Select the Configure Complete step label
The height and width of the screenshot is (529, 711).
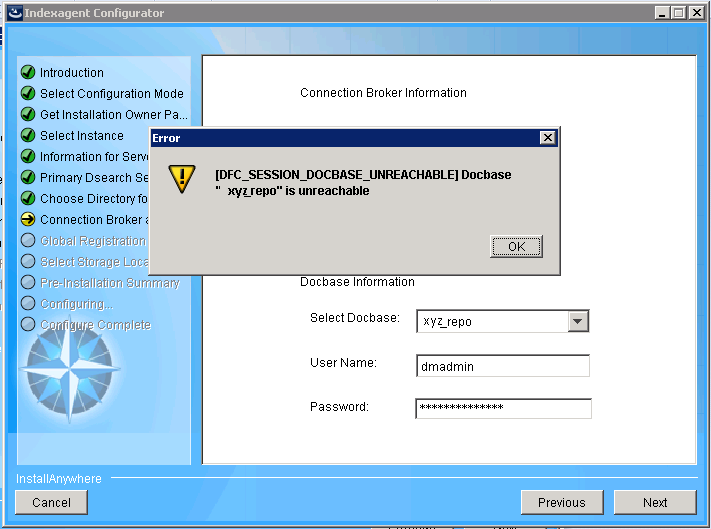(95, 325)
